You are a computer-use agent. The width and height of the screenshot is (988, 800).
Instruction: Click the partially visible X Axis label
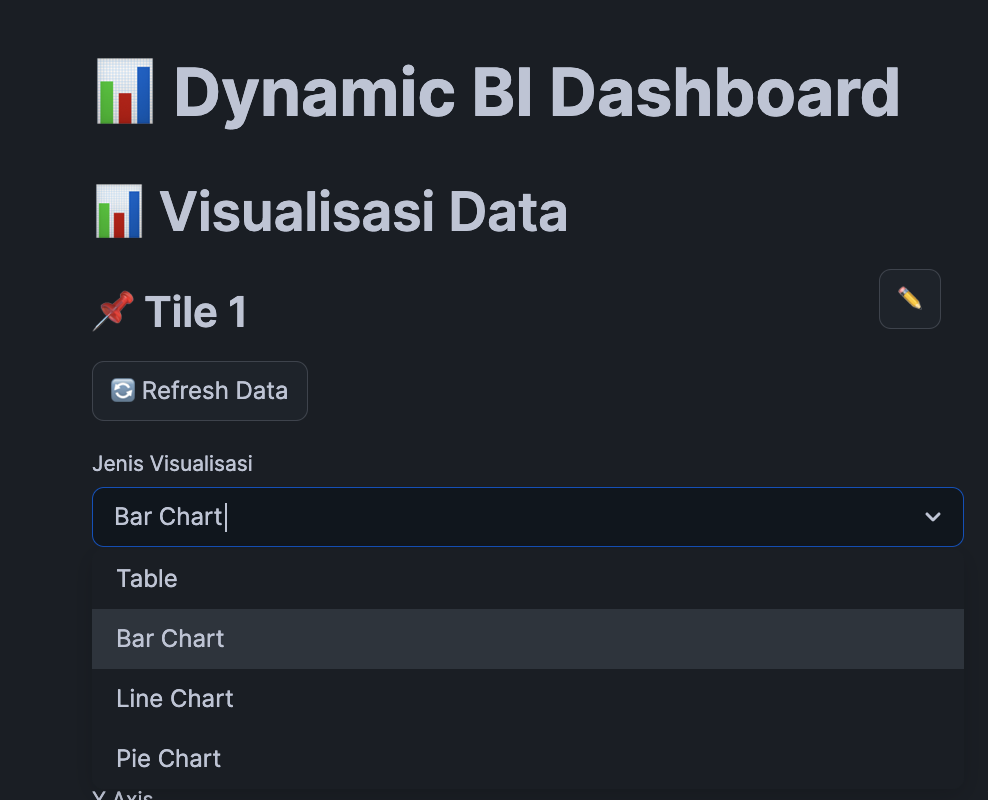click(122, 795)
